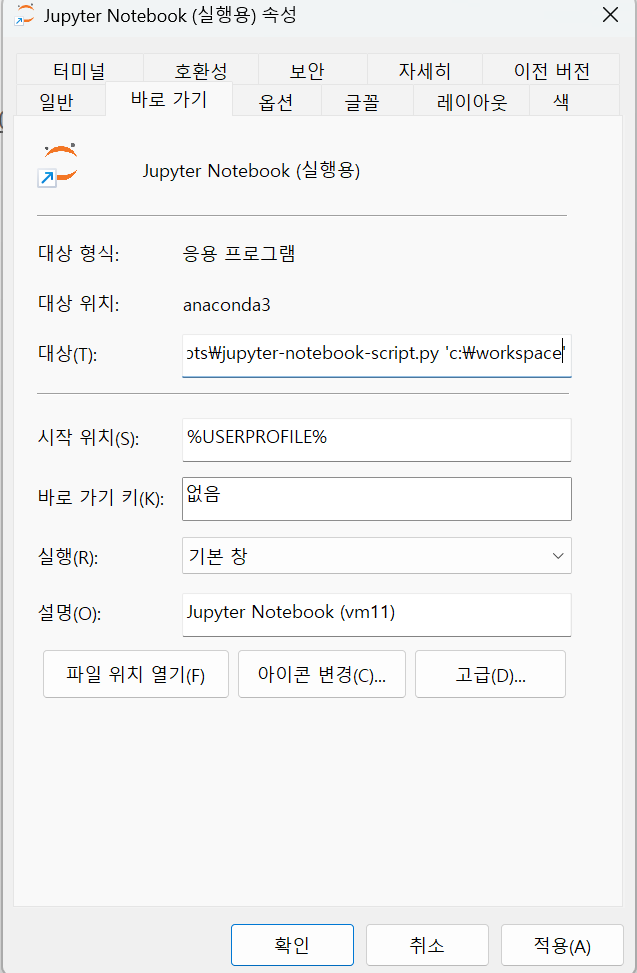Click the Jupyter shortcut icon in the title bar
This screenshot has width=637, height=973.
pyautogui.click(x=24, y=14)
